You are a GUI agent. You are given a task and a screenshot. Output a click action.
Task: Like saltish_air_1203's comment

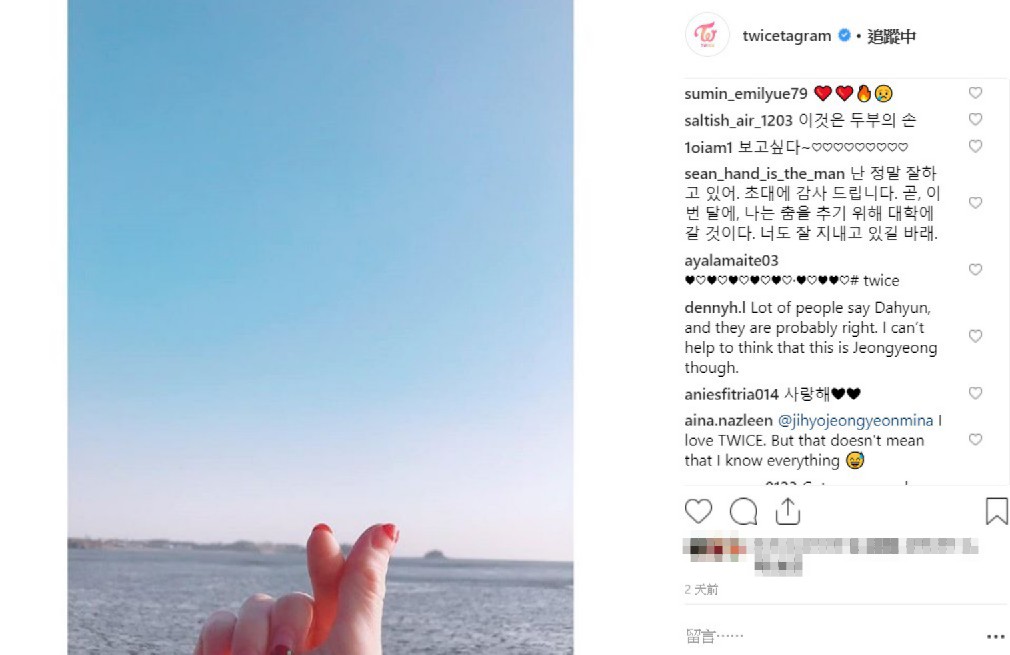975,119
